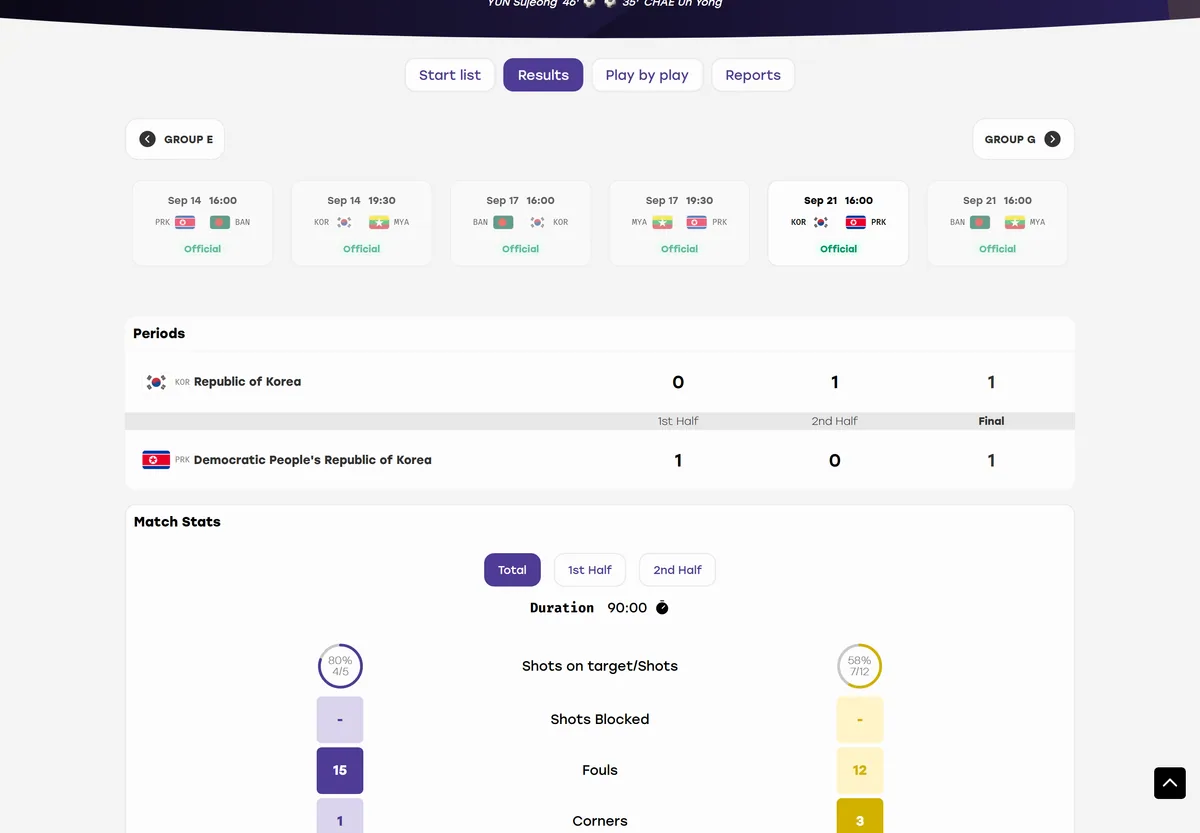Click the Fouls stat label
The width and height of the screenshot is (1200, 833).
[600, 770]
